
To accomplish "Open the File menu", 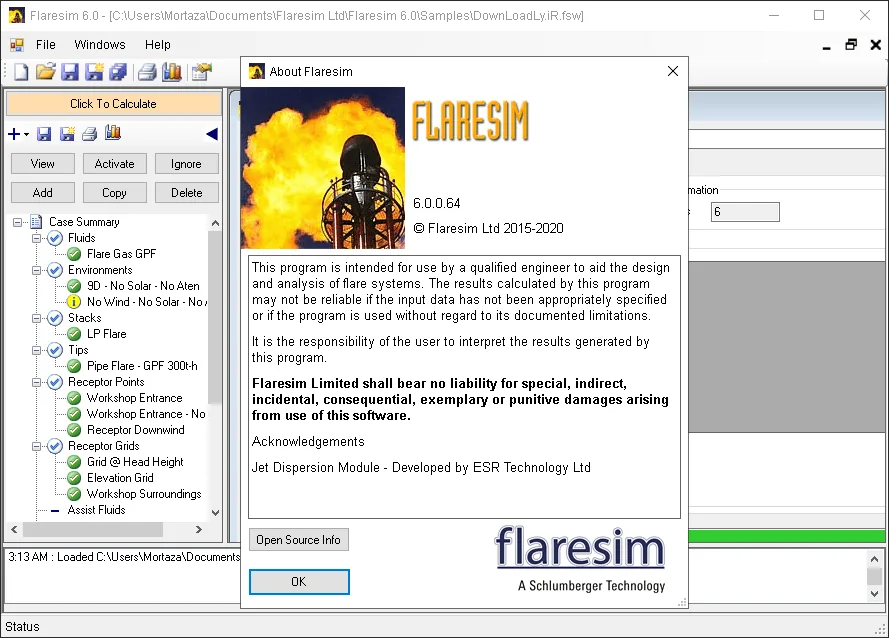I will point(45,45).
